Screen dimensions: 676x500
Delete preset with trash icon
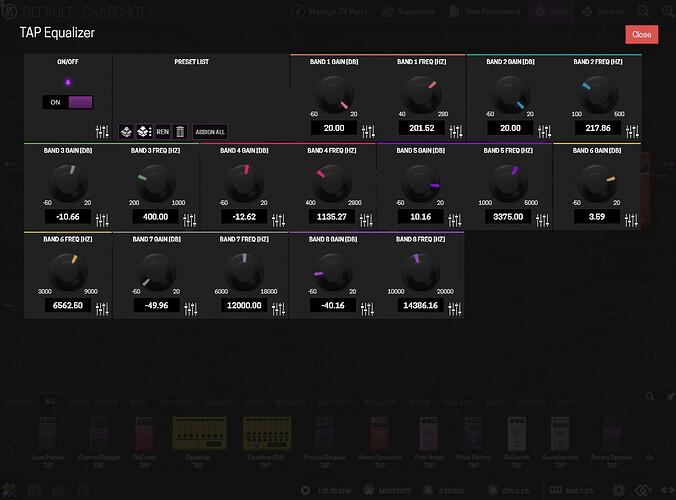pyautogui.click(x=180, y=131)
